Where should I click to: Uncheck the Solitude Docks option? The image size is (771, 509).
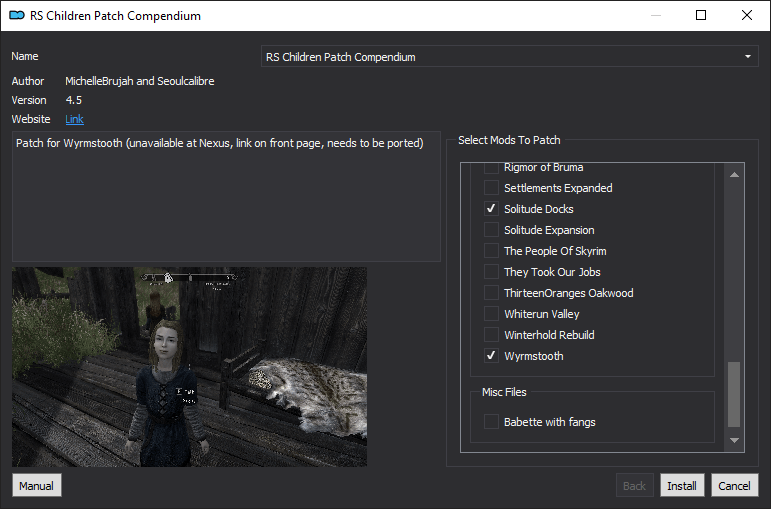(491, 209)
